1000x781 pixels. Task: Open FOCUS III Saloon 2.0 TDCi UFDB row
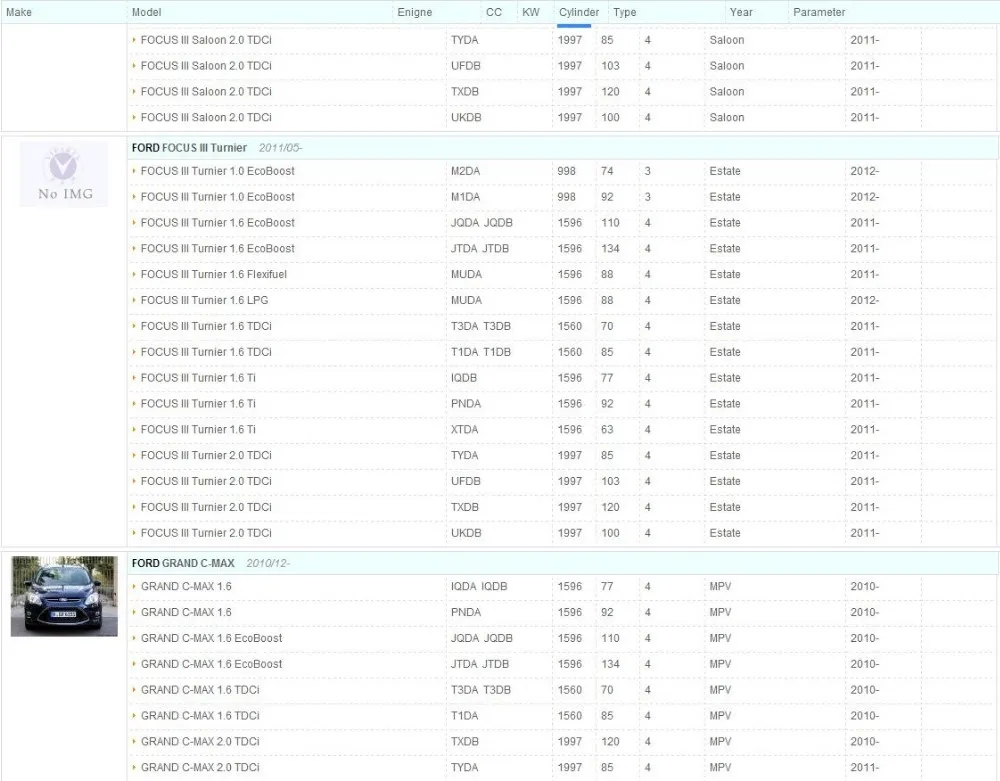point(562,66)
